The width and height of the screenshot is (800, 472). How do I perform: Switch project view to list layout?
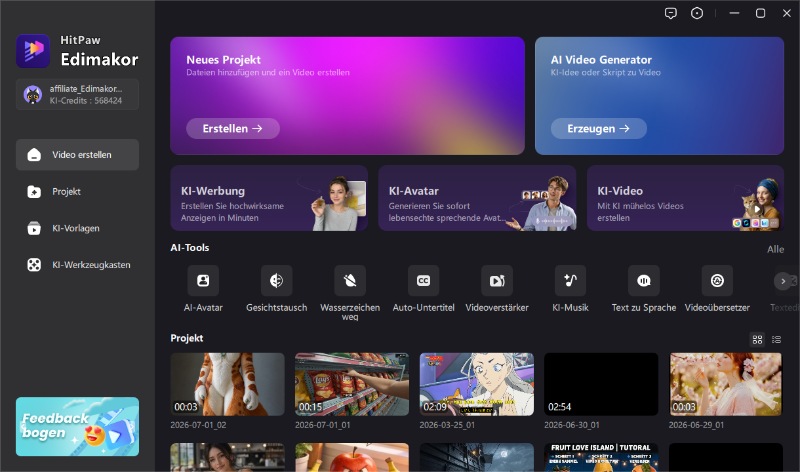coord(777,339)
